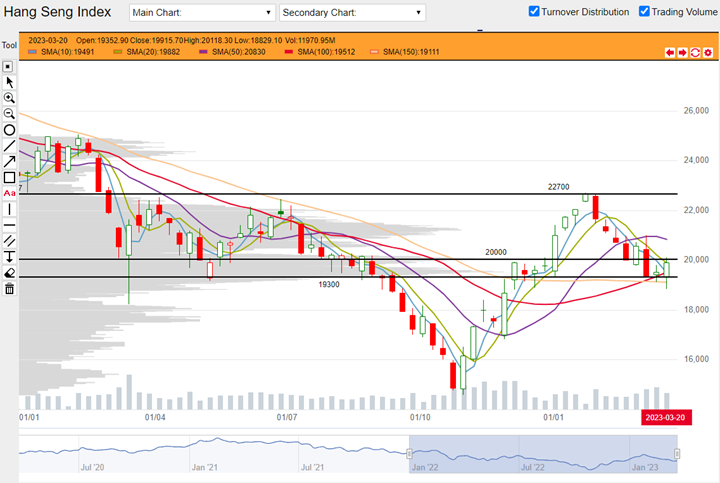Activate the eraser tool
Image resolution: width=720 pixels, height=483 pixels.
(x=9, y=273)
